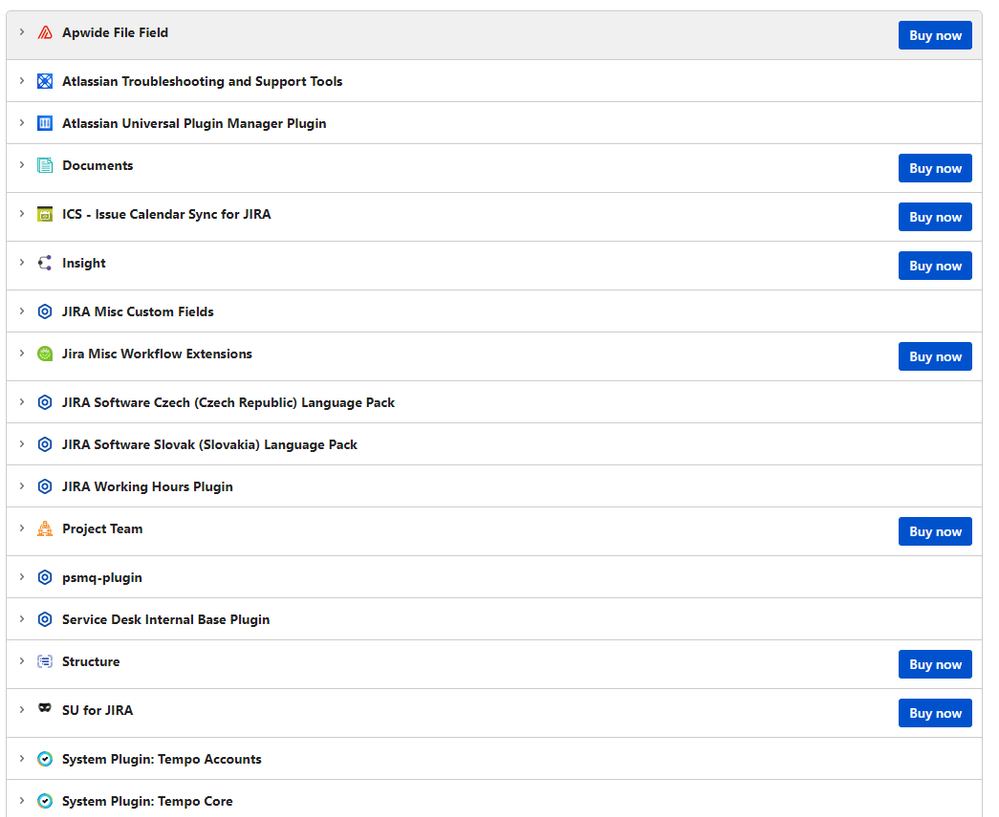Click the Service Desk Internal Base Plugin icon
The width and height of the screenshot is (999, 817).
(x=45, y=619)
